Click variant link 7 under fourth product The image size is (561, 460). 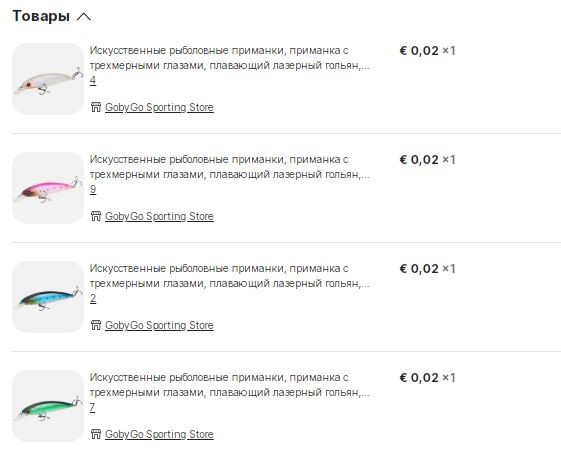tap(93, 407)
